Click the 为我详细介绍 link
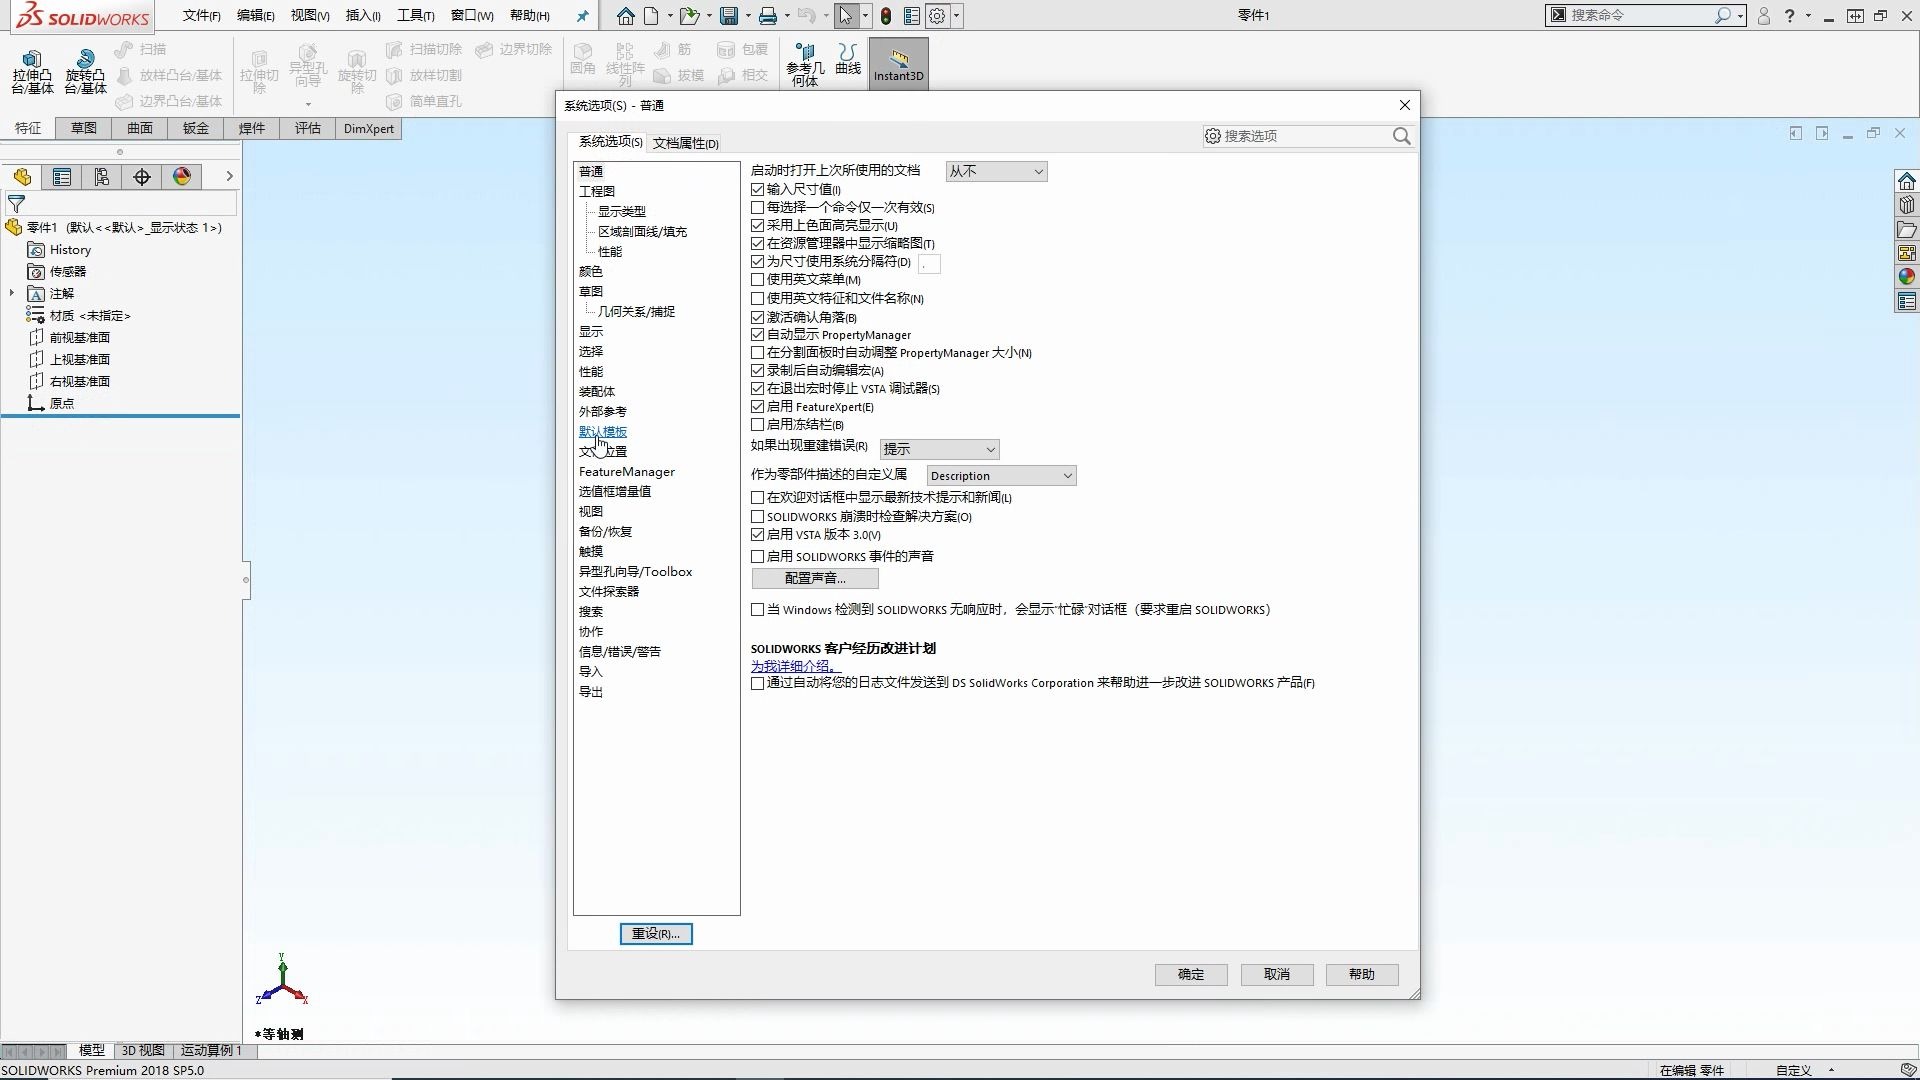 [793, 665]
